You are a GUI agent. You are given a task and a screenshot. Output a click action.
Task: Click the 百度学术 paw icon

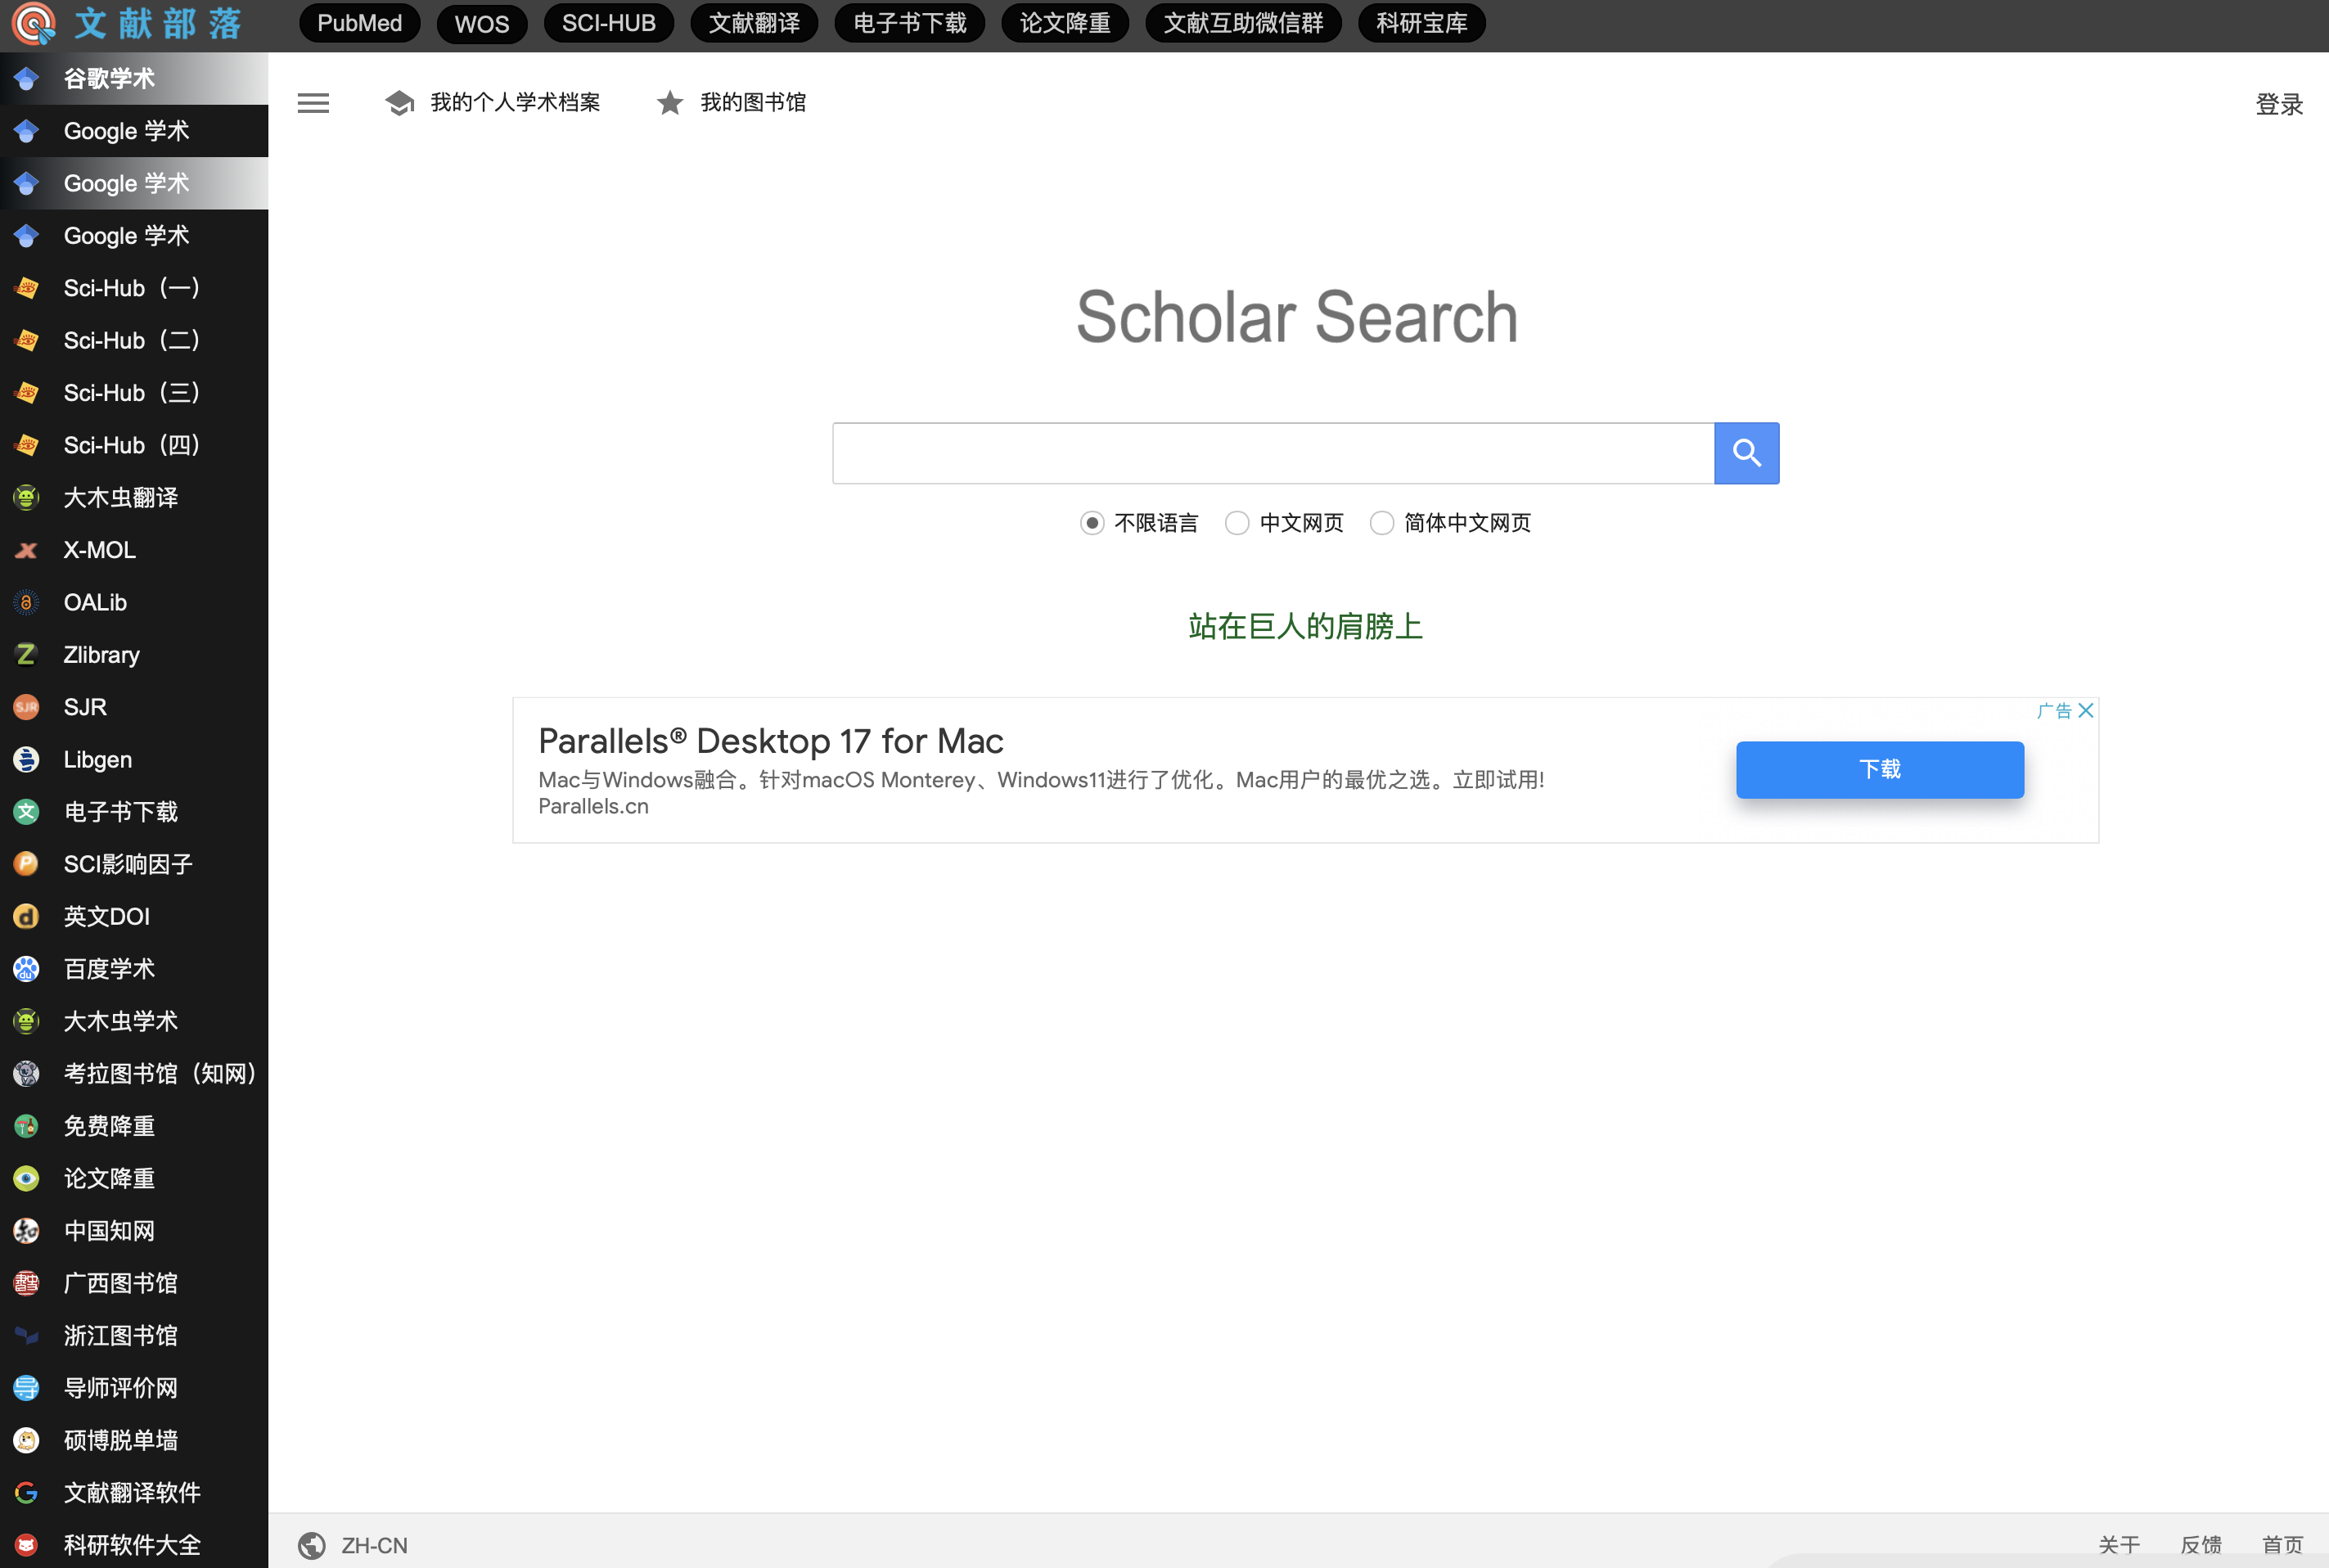click(27, 969)
